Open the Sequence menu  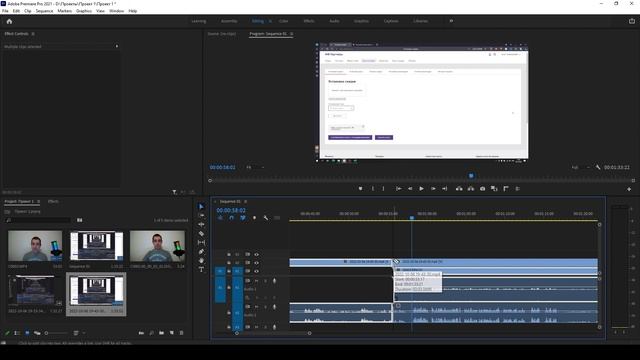point(44,11)
